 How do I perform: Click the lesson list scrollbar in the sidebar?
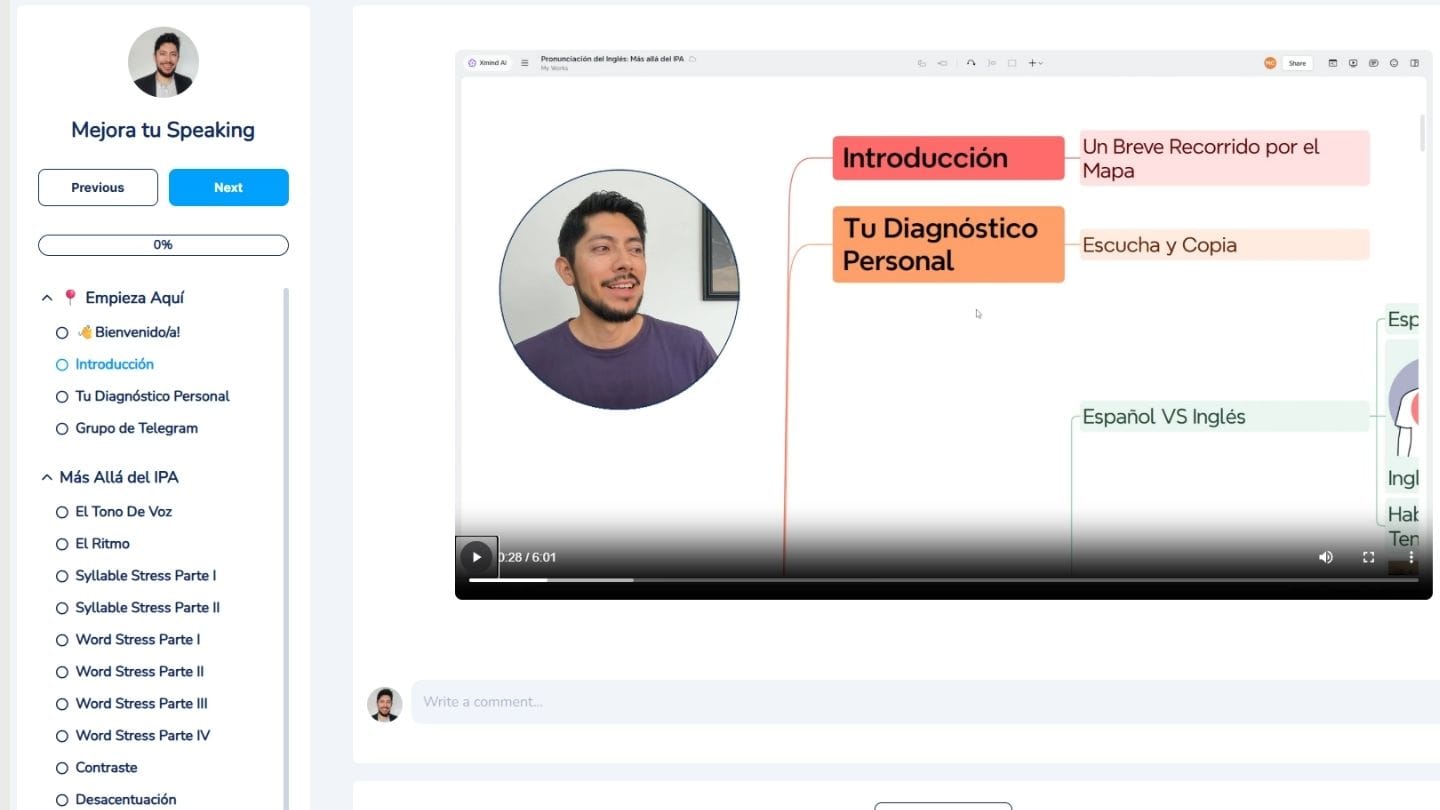(x=286, y=548)
